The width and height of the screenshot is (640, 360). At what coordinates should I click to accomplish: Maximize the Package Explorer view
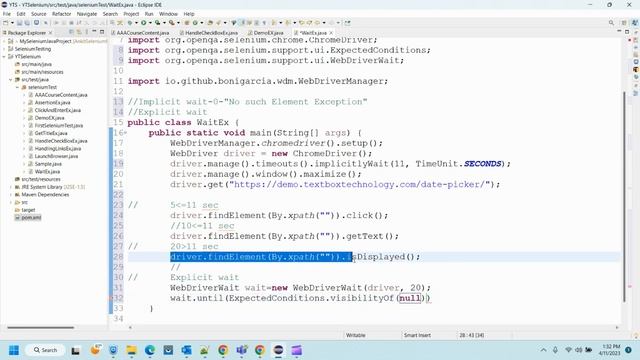pos(102,32)
